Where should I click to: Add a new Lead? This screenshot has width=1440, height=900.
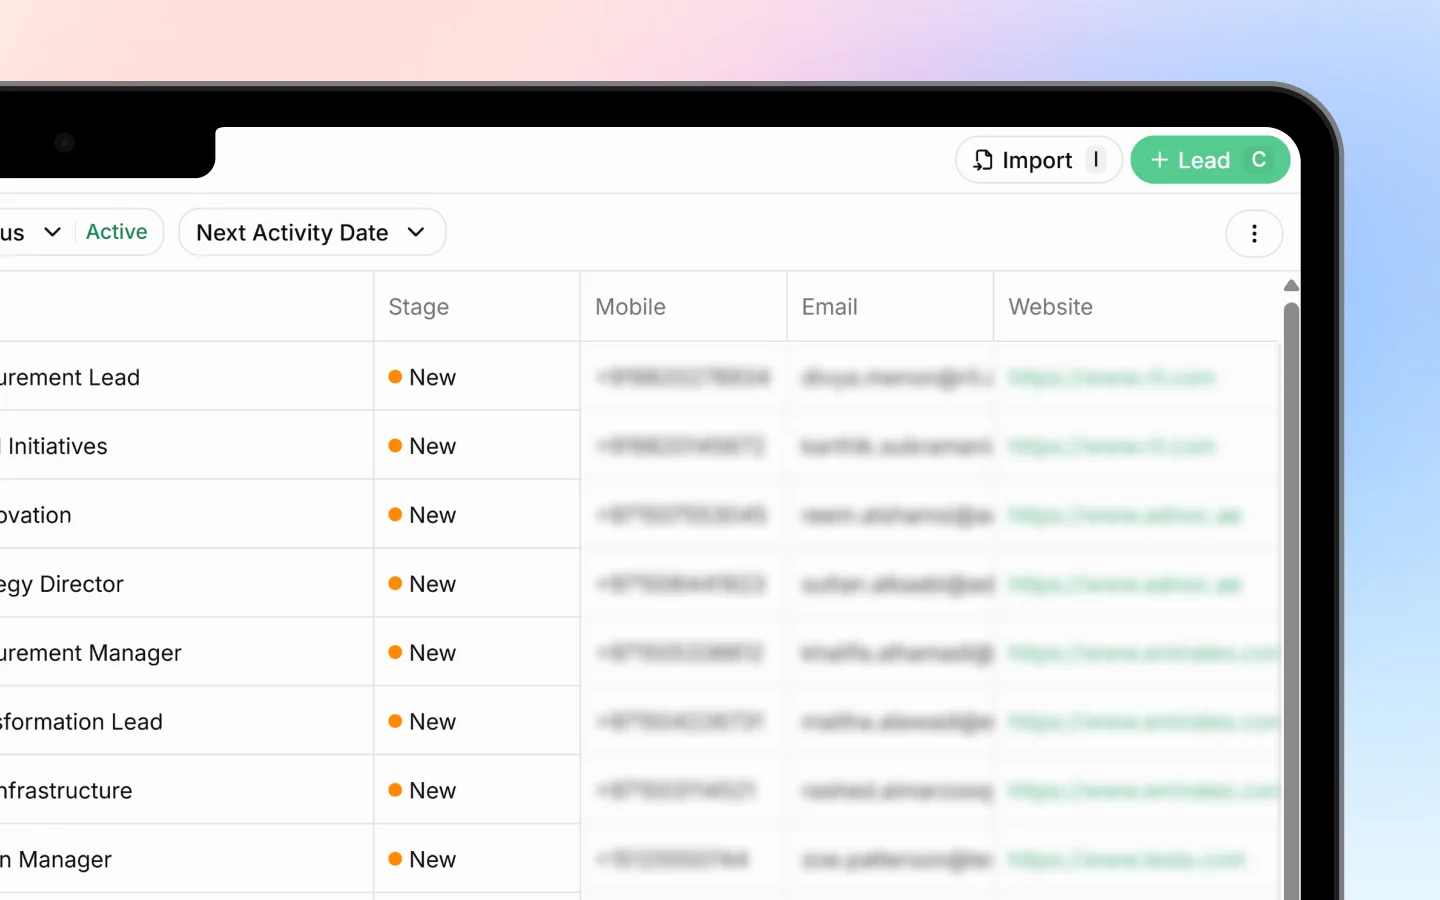[x=1210, y=160]
